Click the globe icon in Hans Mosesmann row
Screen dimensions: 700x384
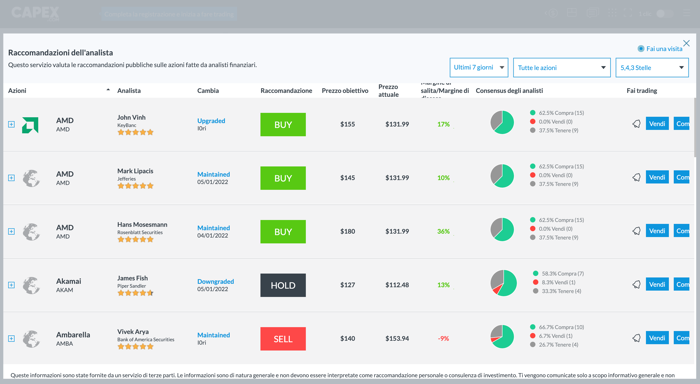(x=31, y=232)
